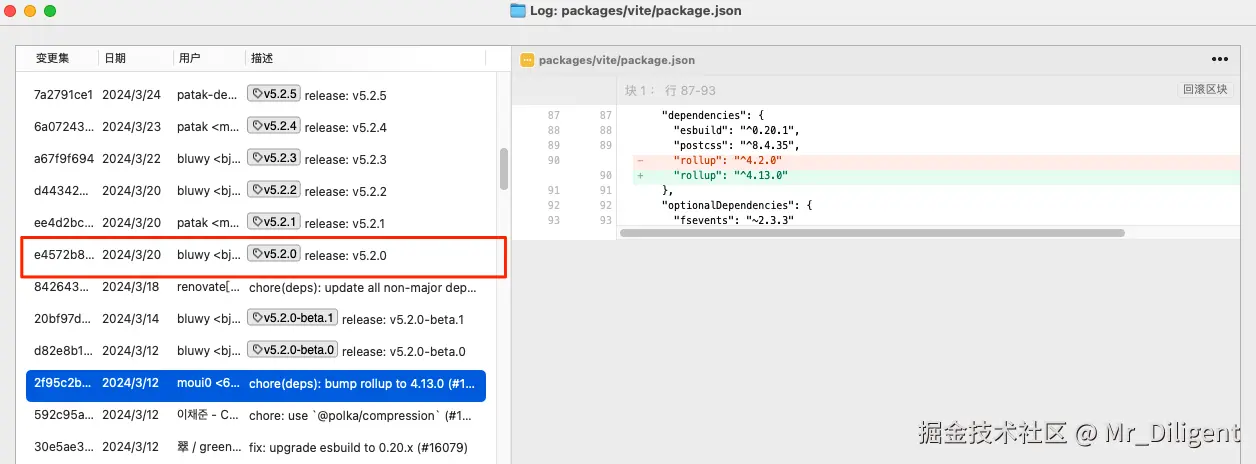Click the 回滚区块 revert hunk button

pos(1204,89)
